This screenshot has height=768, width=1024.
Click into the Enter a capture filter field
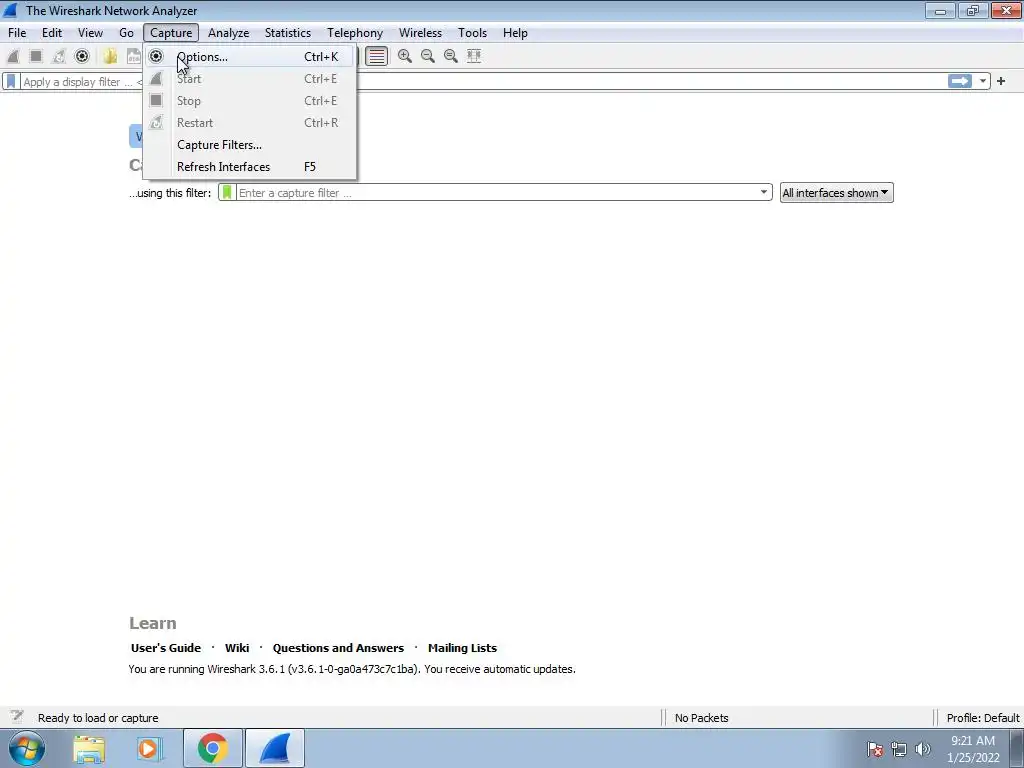coord(496,193)
